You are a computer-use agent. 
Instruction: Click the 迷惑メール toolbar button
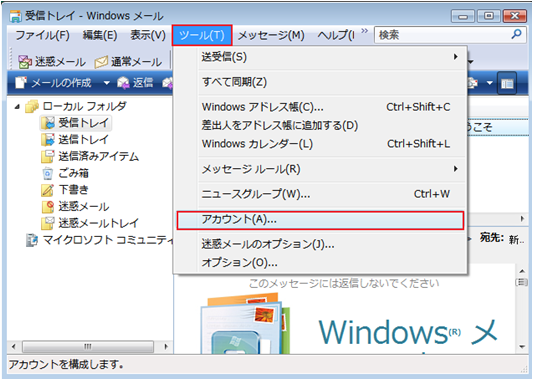pyautogui.click(x=52, y=62)
